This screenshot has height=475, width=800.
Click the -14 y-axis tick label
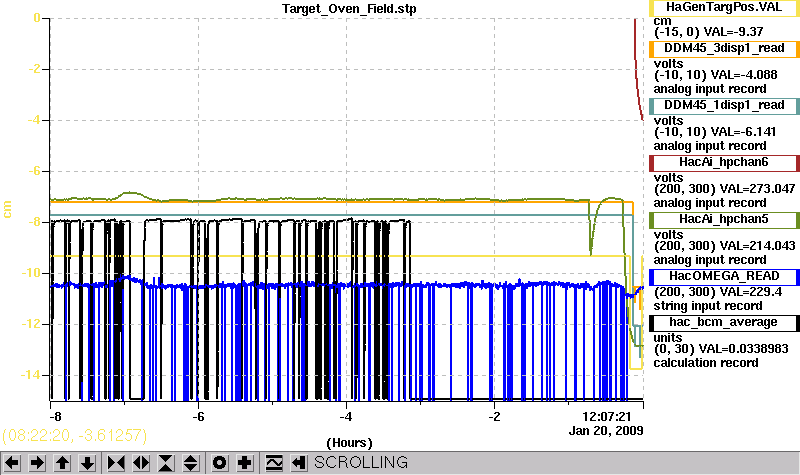(30, 375)
